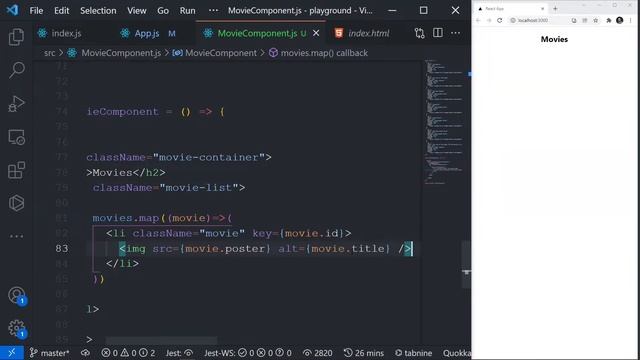Expand the movies.map() callback breadcrumb
This screenshot has height=360, width=640.
pyautogui.click(x=324, y=53)
